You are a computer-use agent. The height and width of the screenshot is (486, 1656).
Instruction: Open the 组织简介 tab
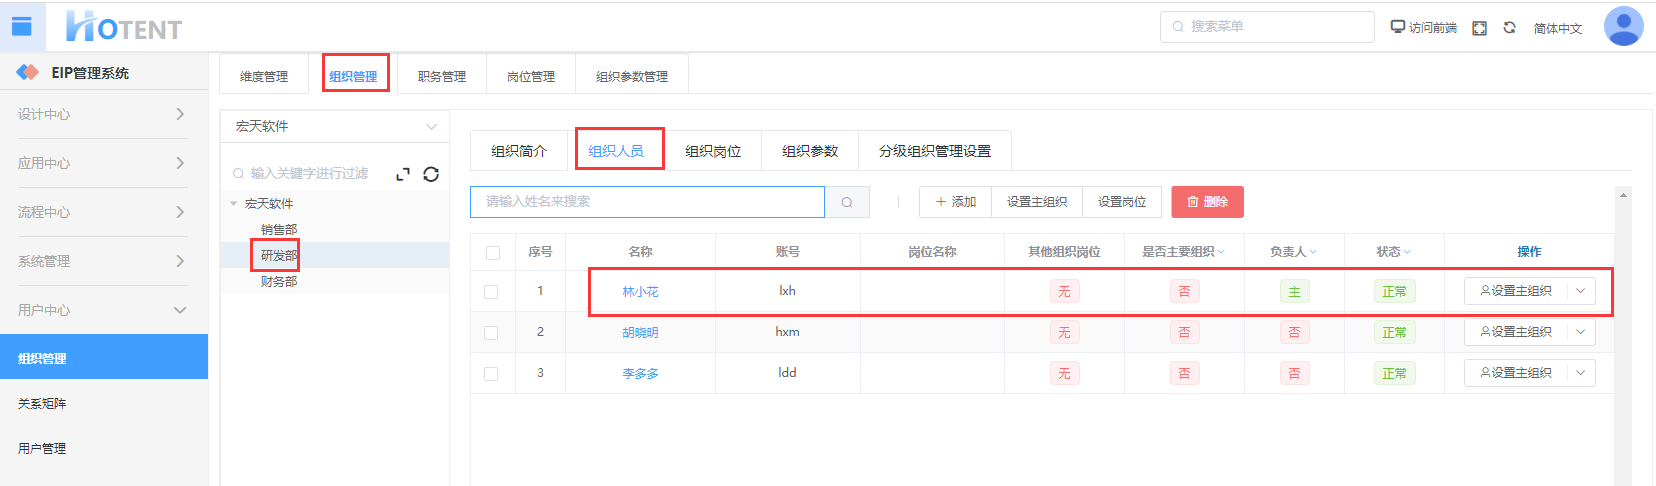tap(519, 151)
